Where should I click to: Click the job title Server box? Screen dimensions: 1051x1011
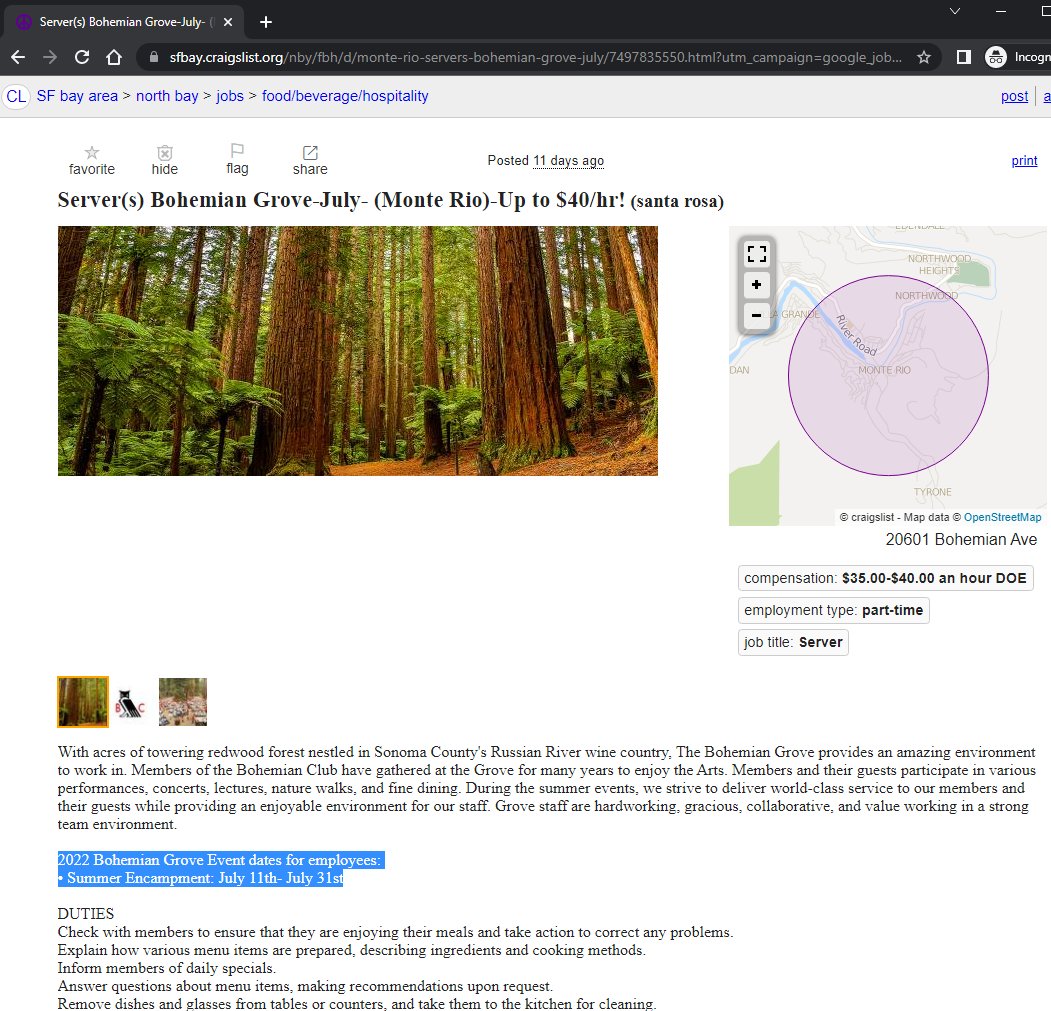pyautogui.click(x=793, y=643)
